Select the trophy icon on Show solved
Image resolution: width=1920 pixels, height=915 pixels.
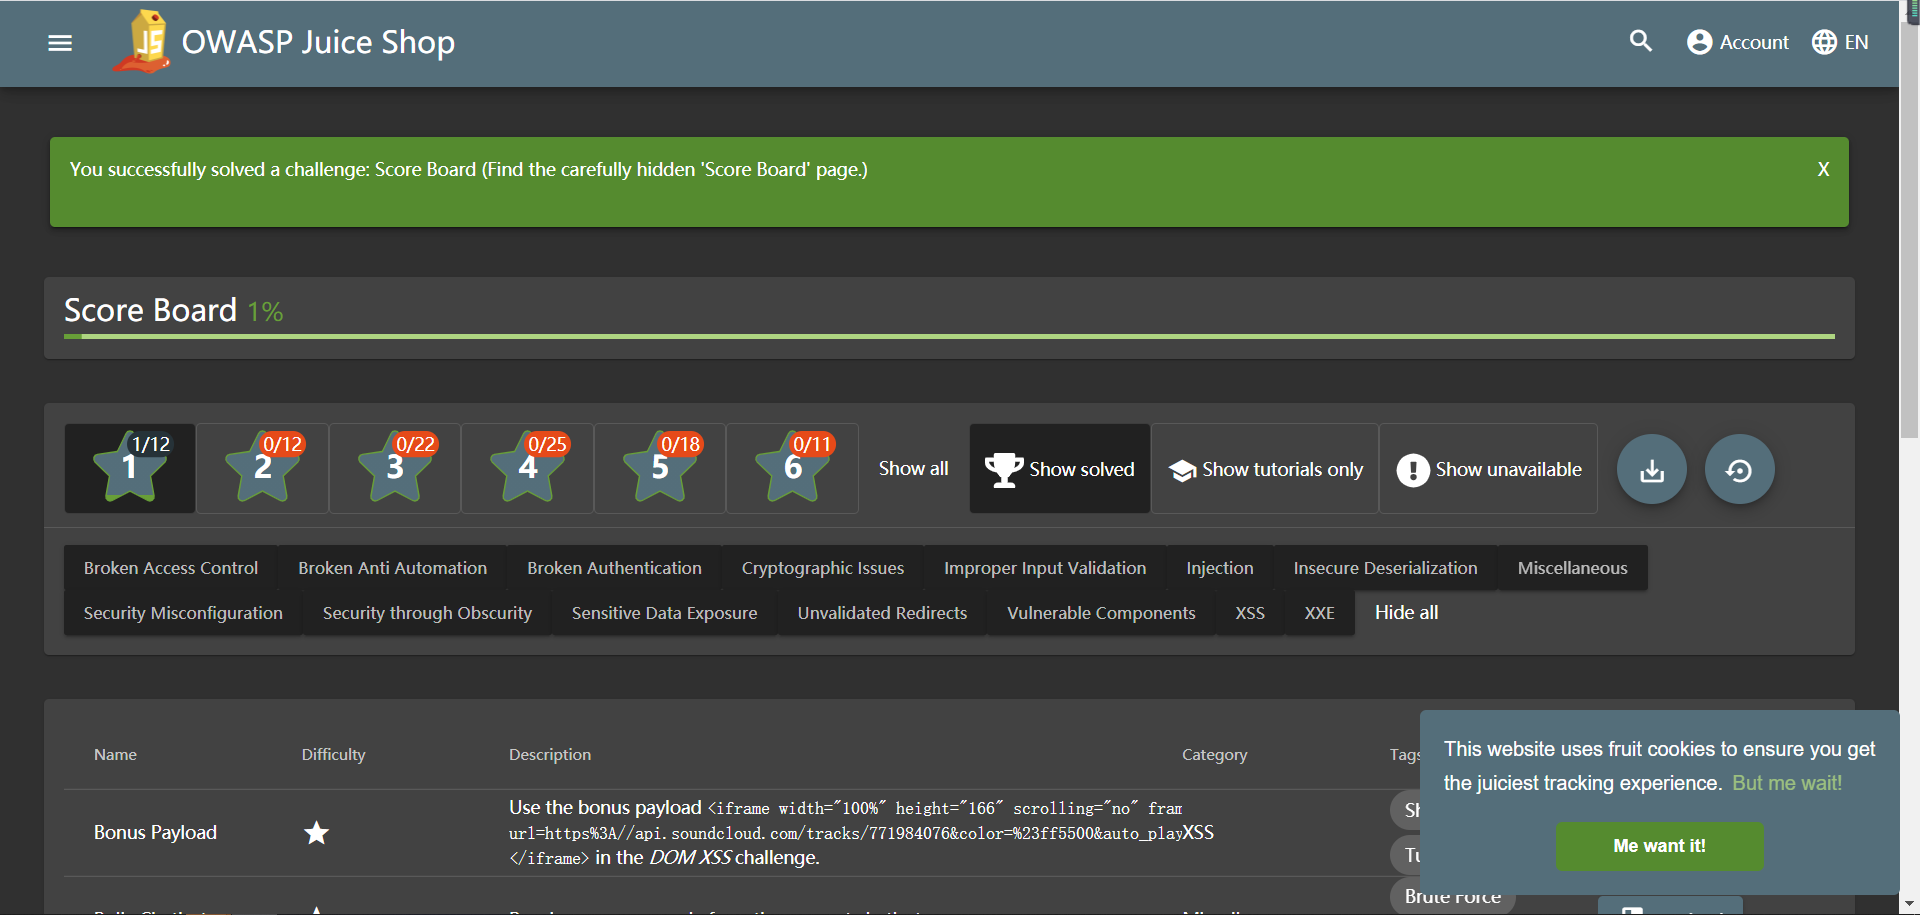tap(1003, 468)
